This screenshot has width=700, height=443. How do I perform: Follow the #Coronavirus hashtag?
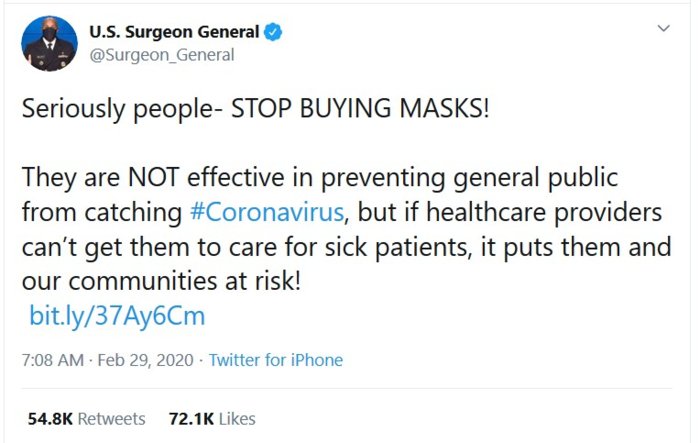pyautogui.click(x=267, y=212)
